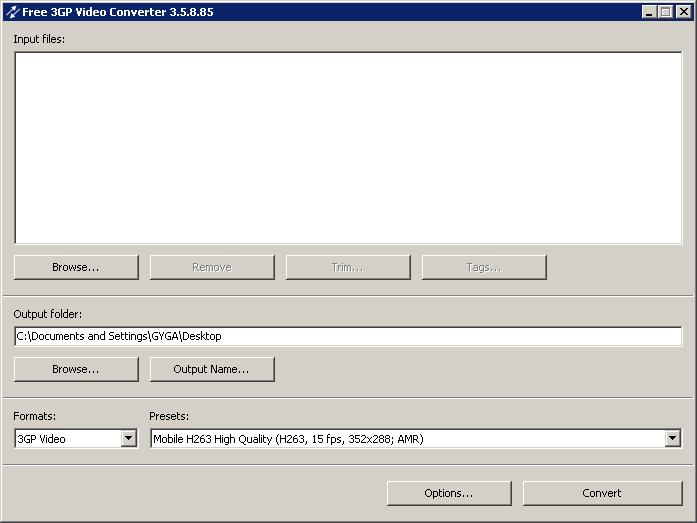Open the Tags editor button
697x523 pixels.
(x=484, y=267)
